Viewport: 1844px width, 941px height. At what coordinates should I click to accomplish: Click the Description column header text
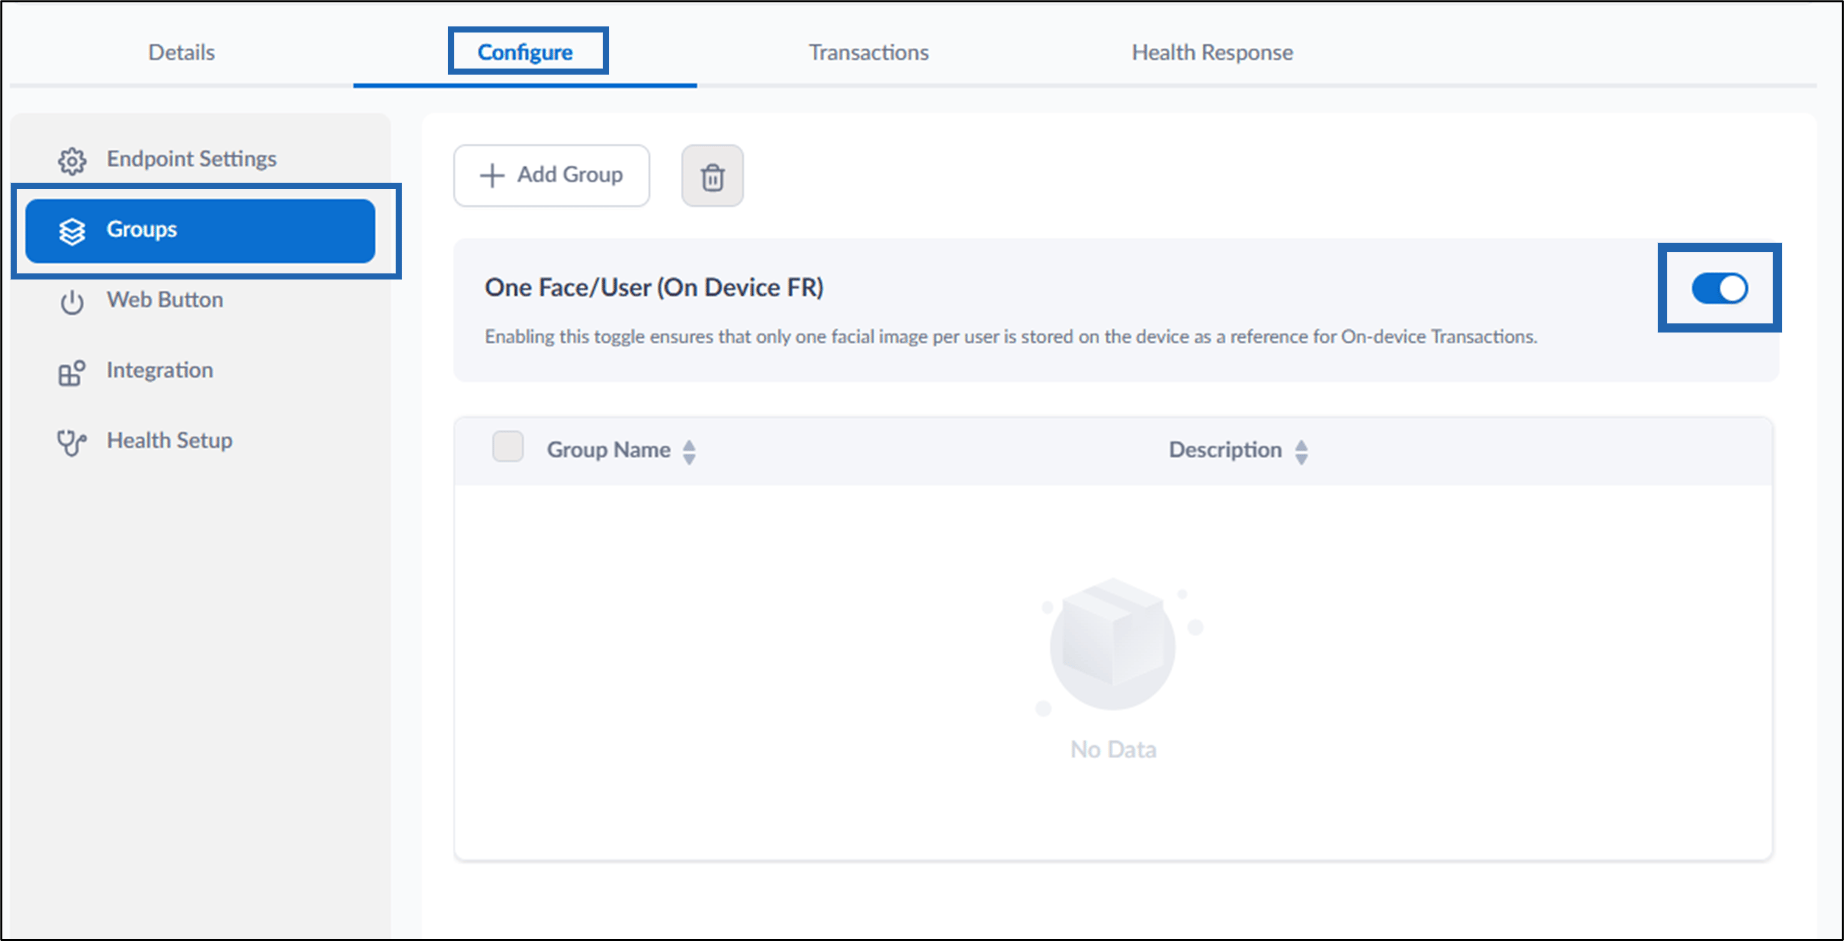[1225, 450]
